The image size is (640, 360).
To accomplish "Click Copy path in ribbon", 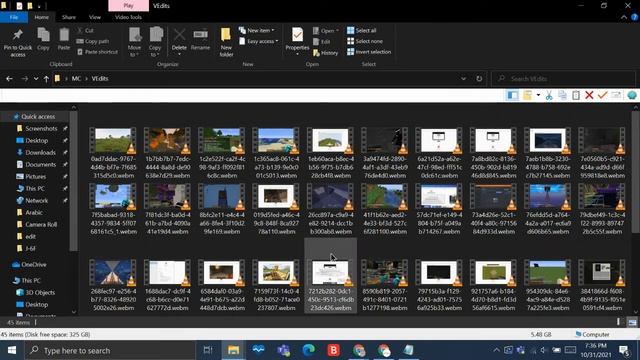I will 93,41.
